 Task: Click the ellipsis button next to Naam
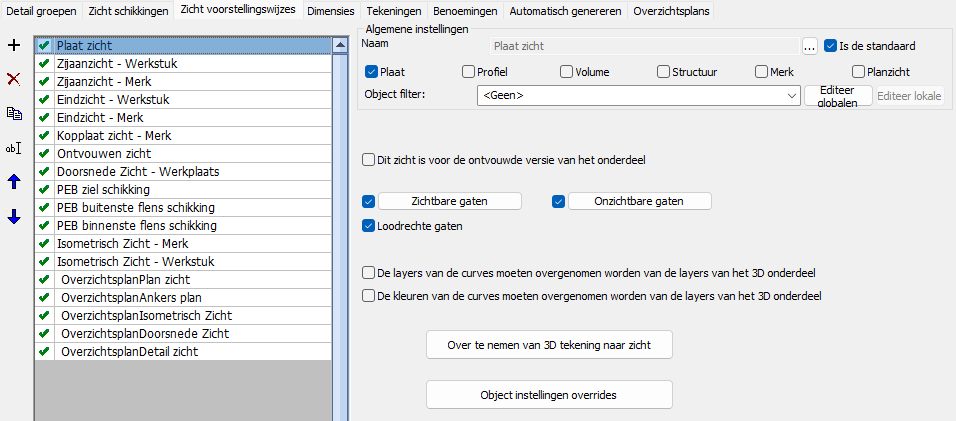(x=810, y=46)
